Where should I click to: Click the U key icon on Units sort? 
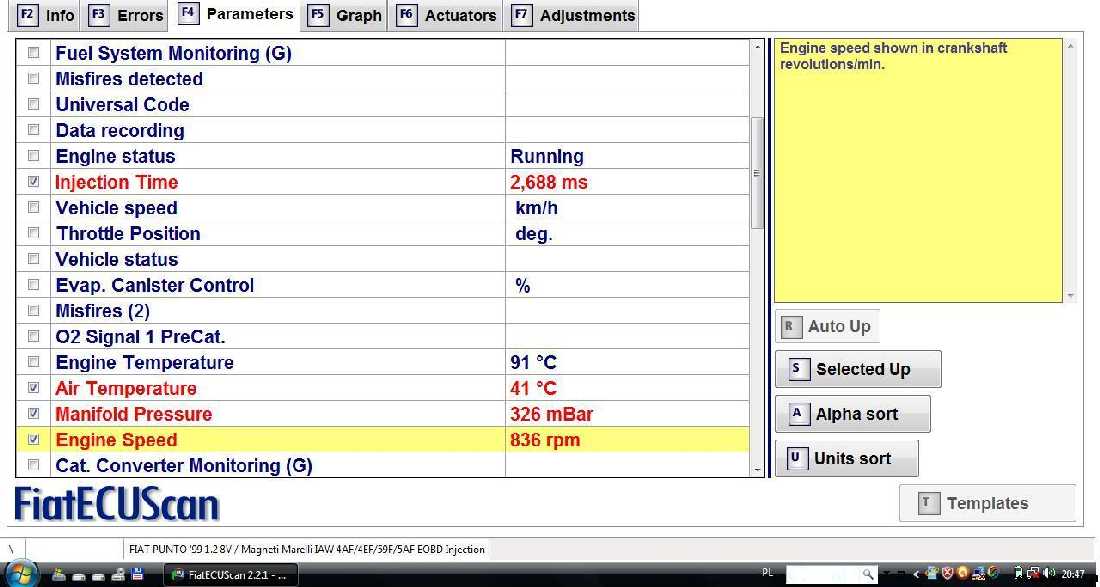(797, 459)
